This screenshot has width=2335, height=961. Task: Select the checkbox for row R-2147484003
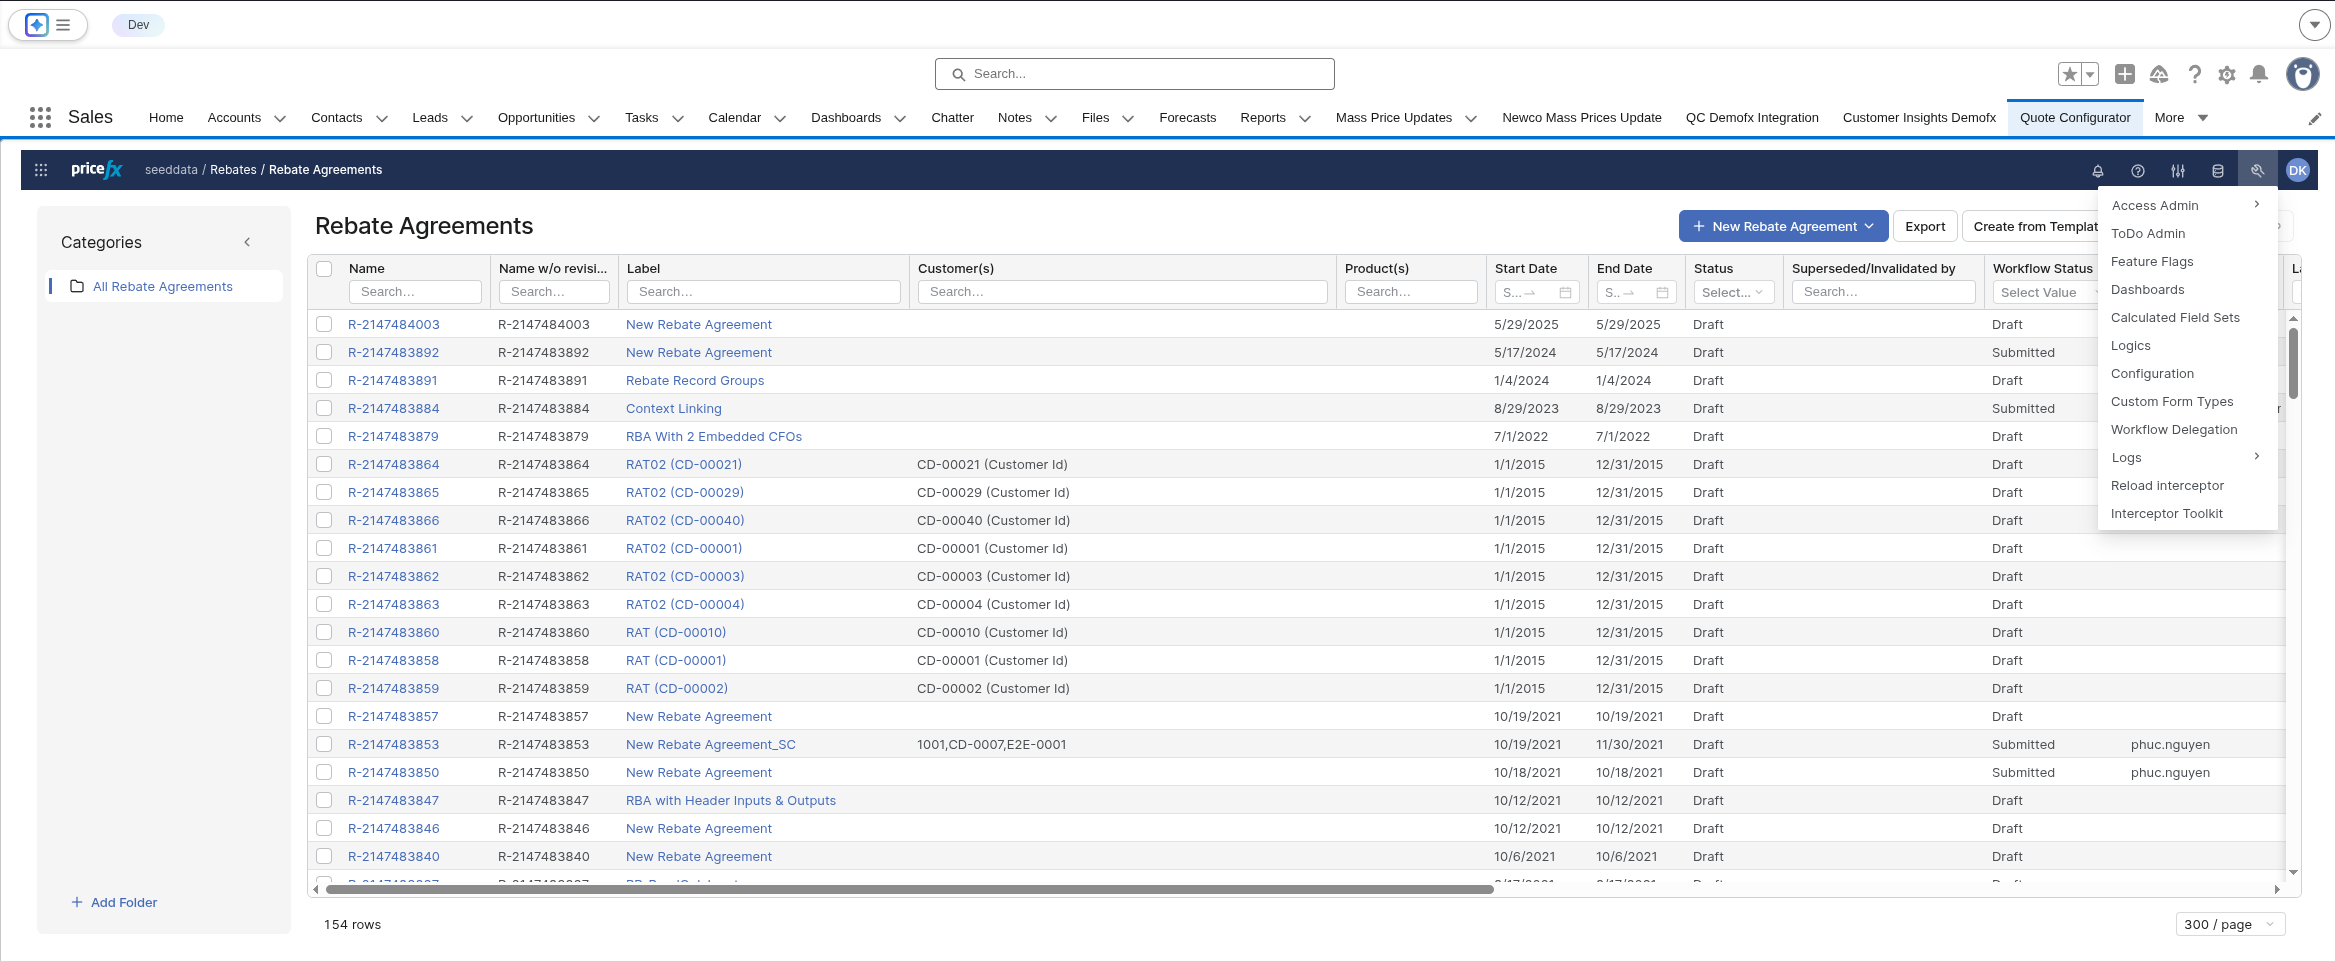pos(324,324)
